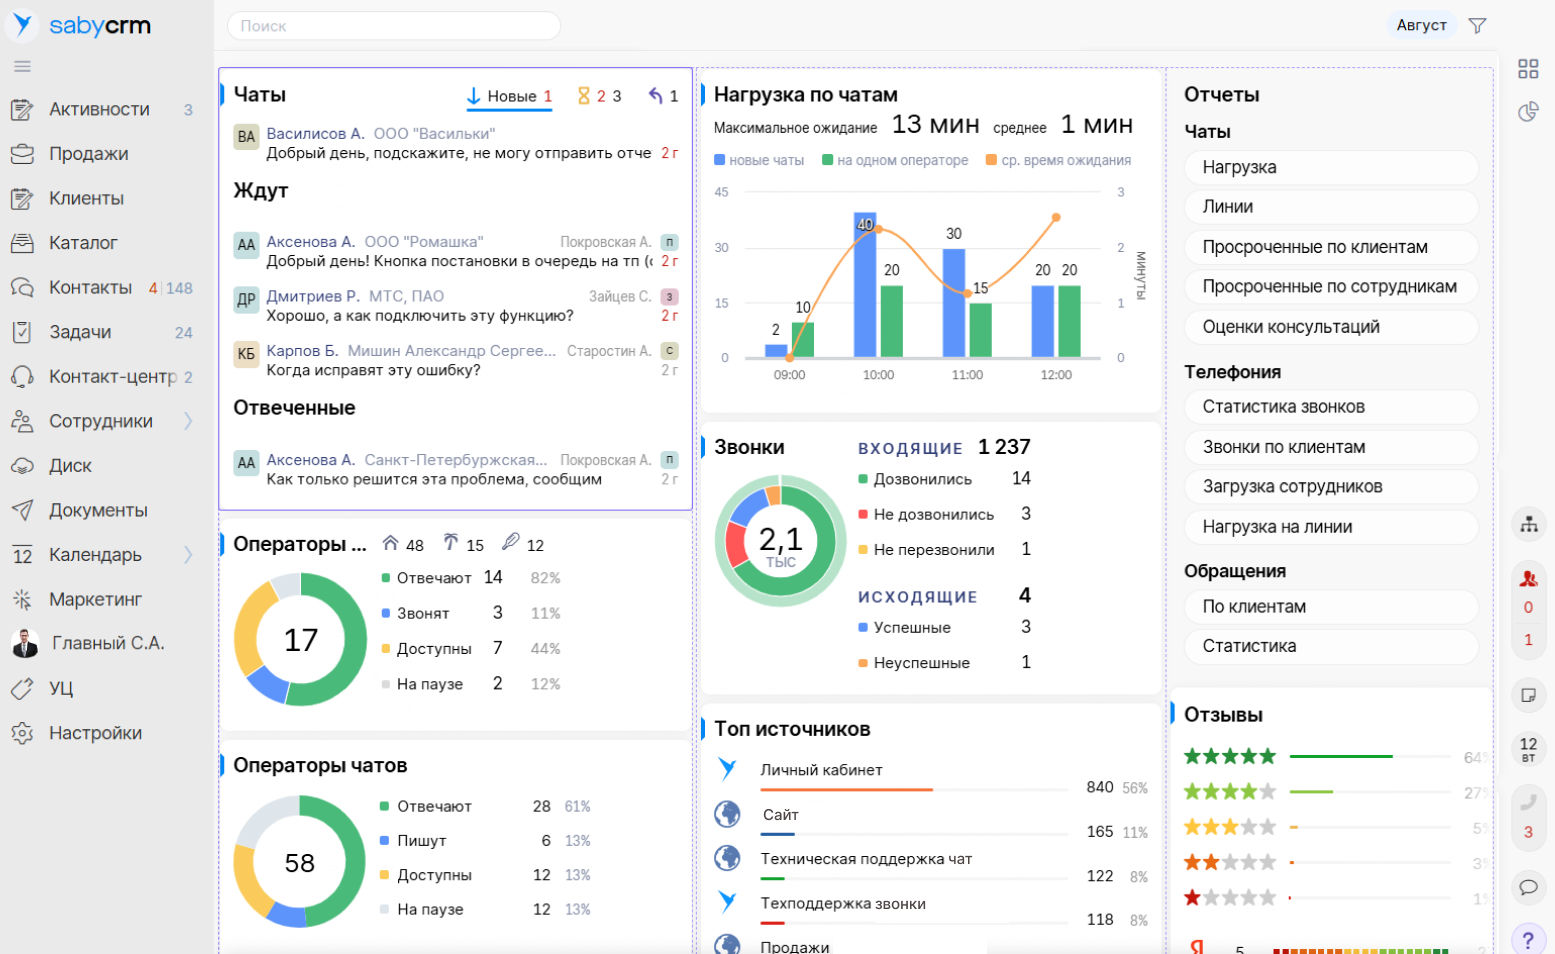Image resolution: width=1555 pixels, height=954 pixels.
Task: Open the Август period selector
Action: 1421,26
